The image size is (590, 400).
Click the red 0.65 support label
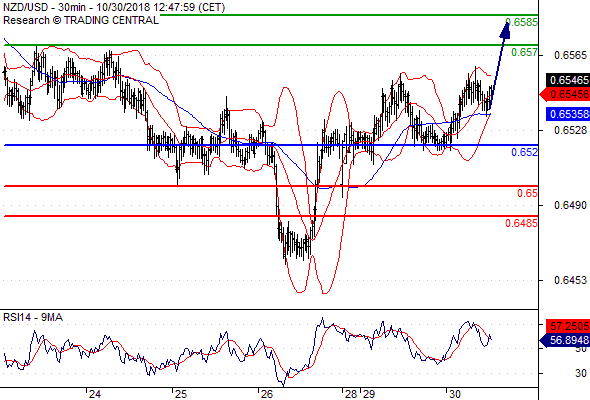click(527, 193)
